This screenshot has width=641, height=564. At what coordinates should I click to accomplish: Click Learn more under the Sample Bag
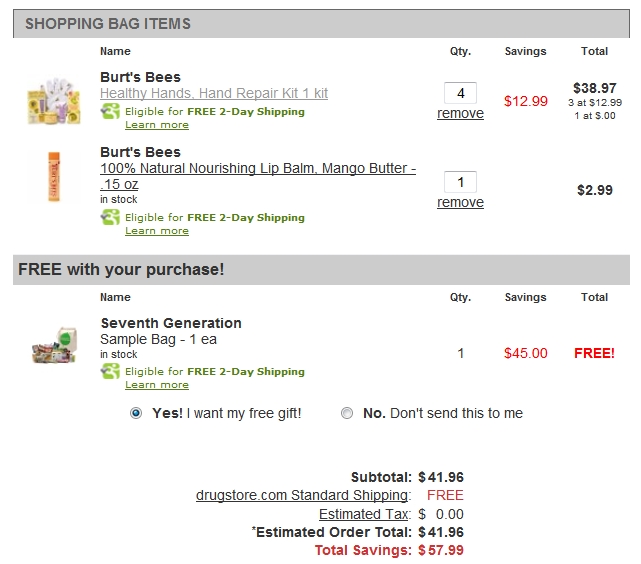[x=157, y=385]
